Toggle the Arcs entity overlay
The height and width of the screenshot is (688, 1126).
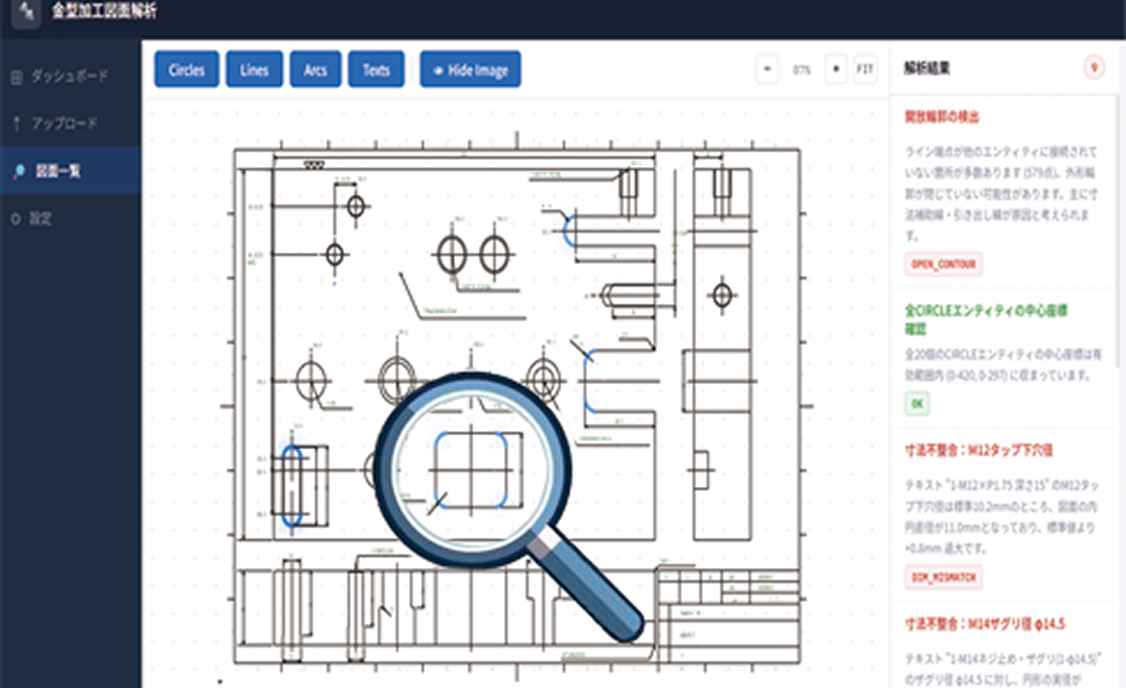pyautogui.click(x=316, y=70)
